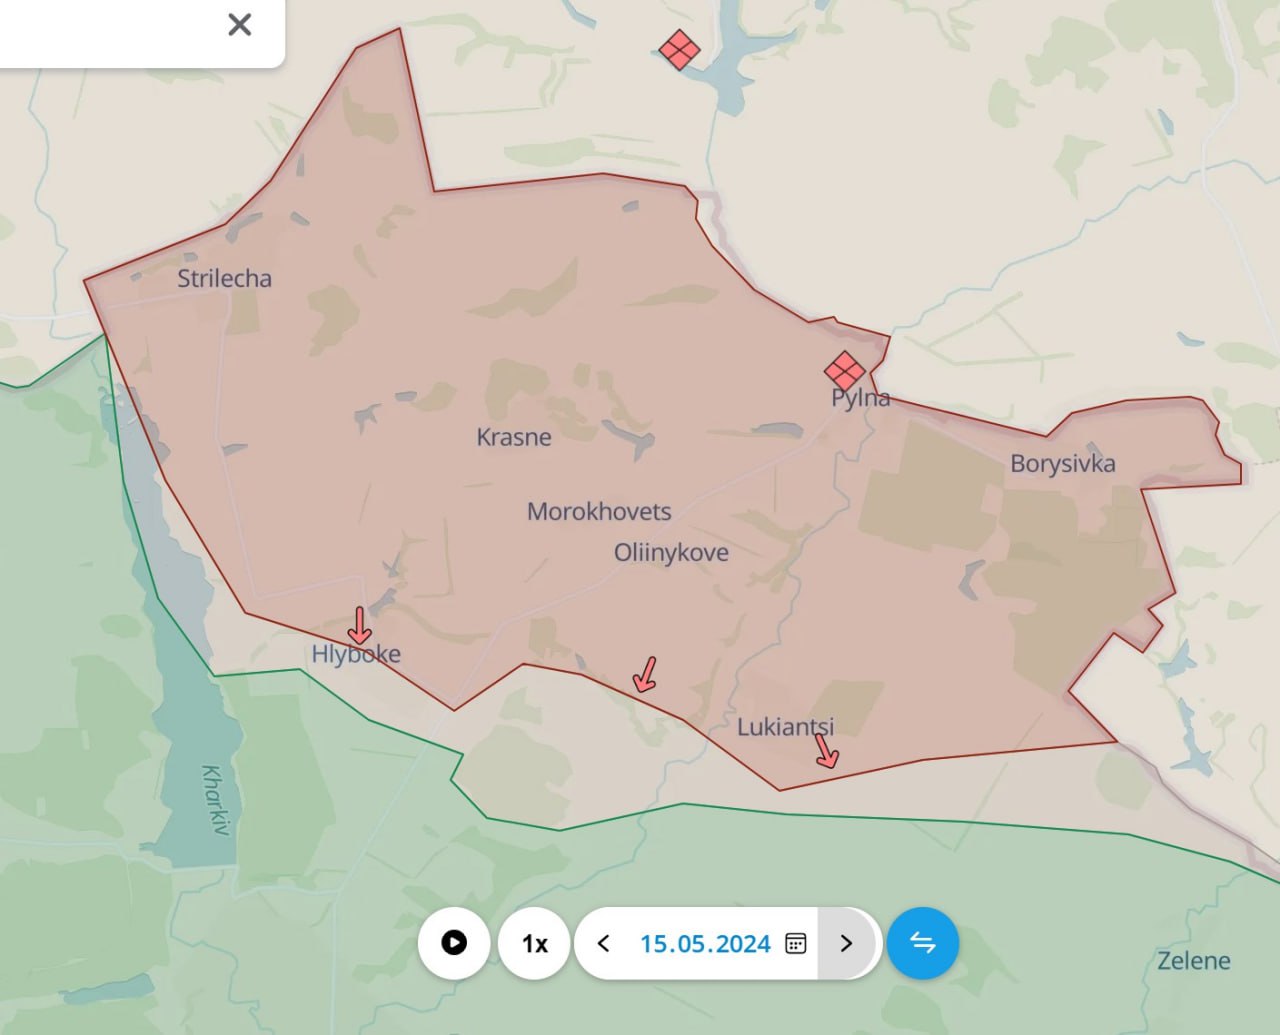Viewport: 1280px width, 1035px height.
Task: Click the Kharkiv river label
Action: pyautogui.click(x=215, y=800)
